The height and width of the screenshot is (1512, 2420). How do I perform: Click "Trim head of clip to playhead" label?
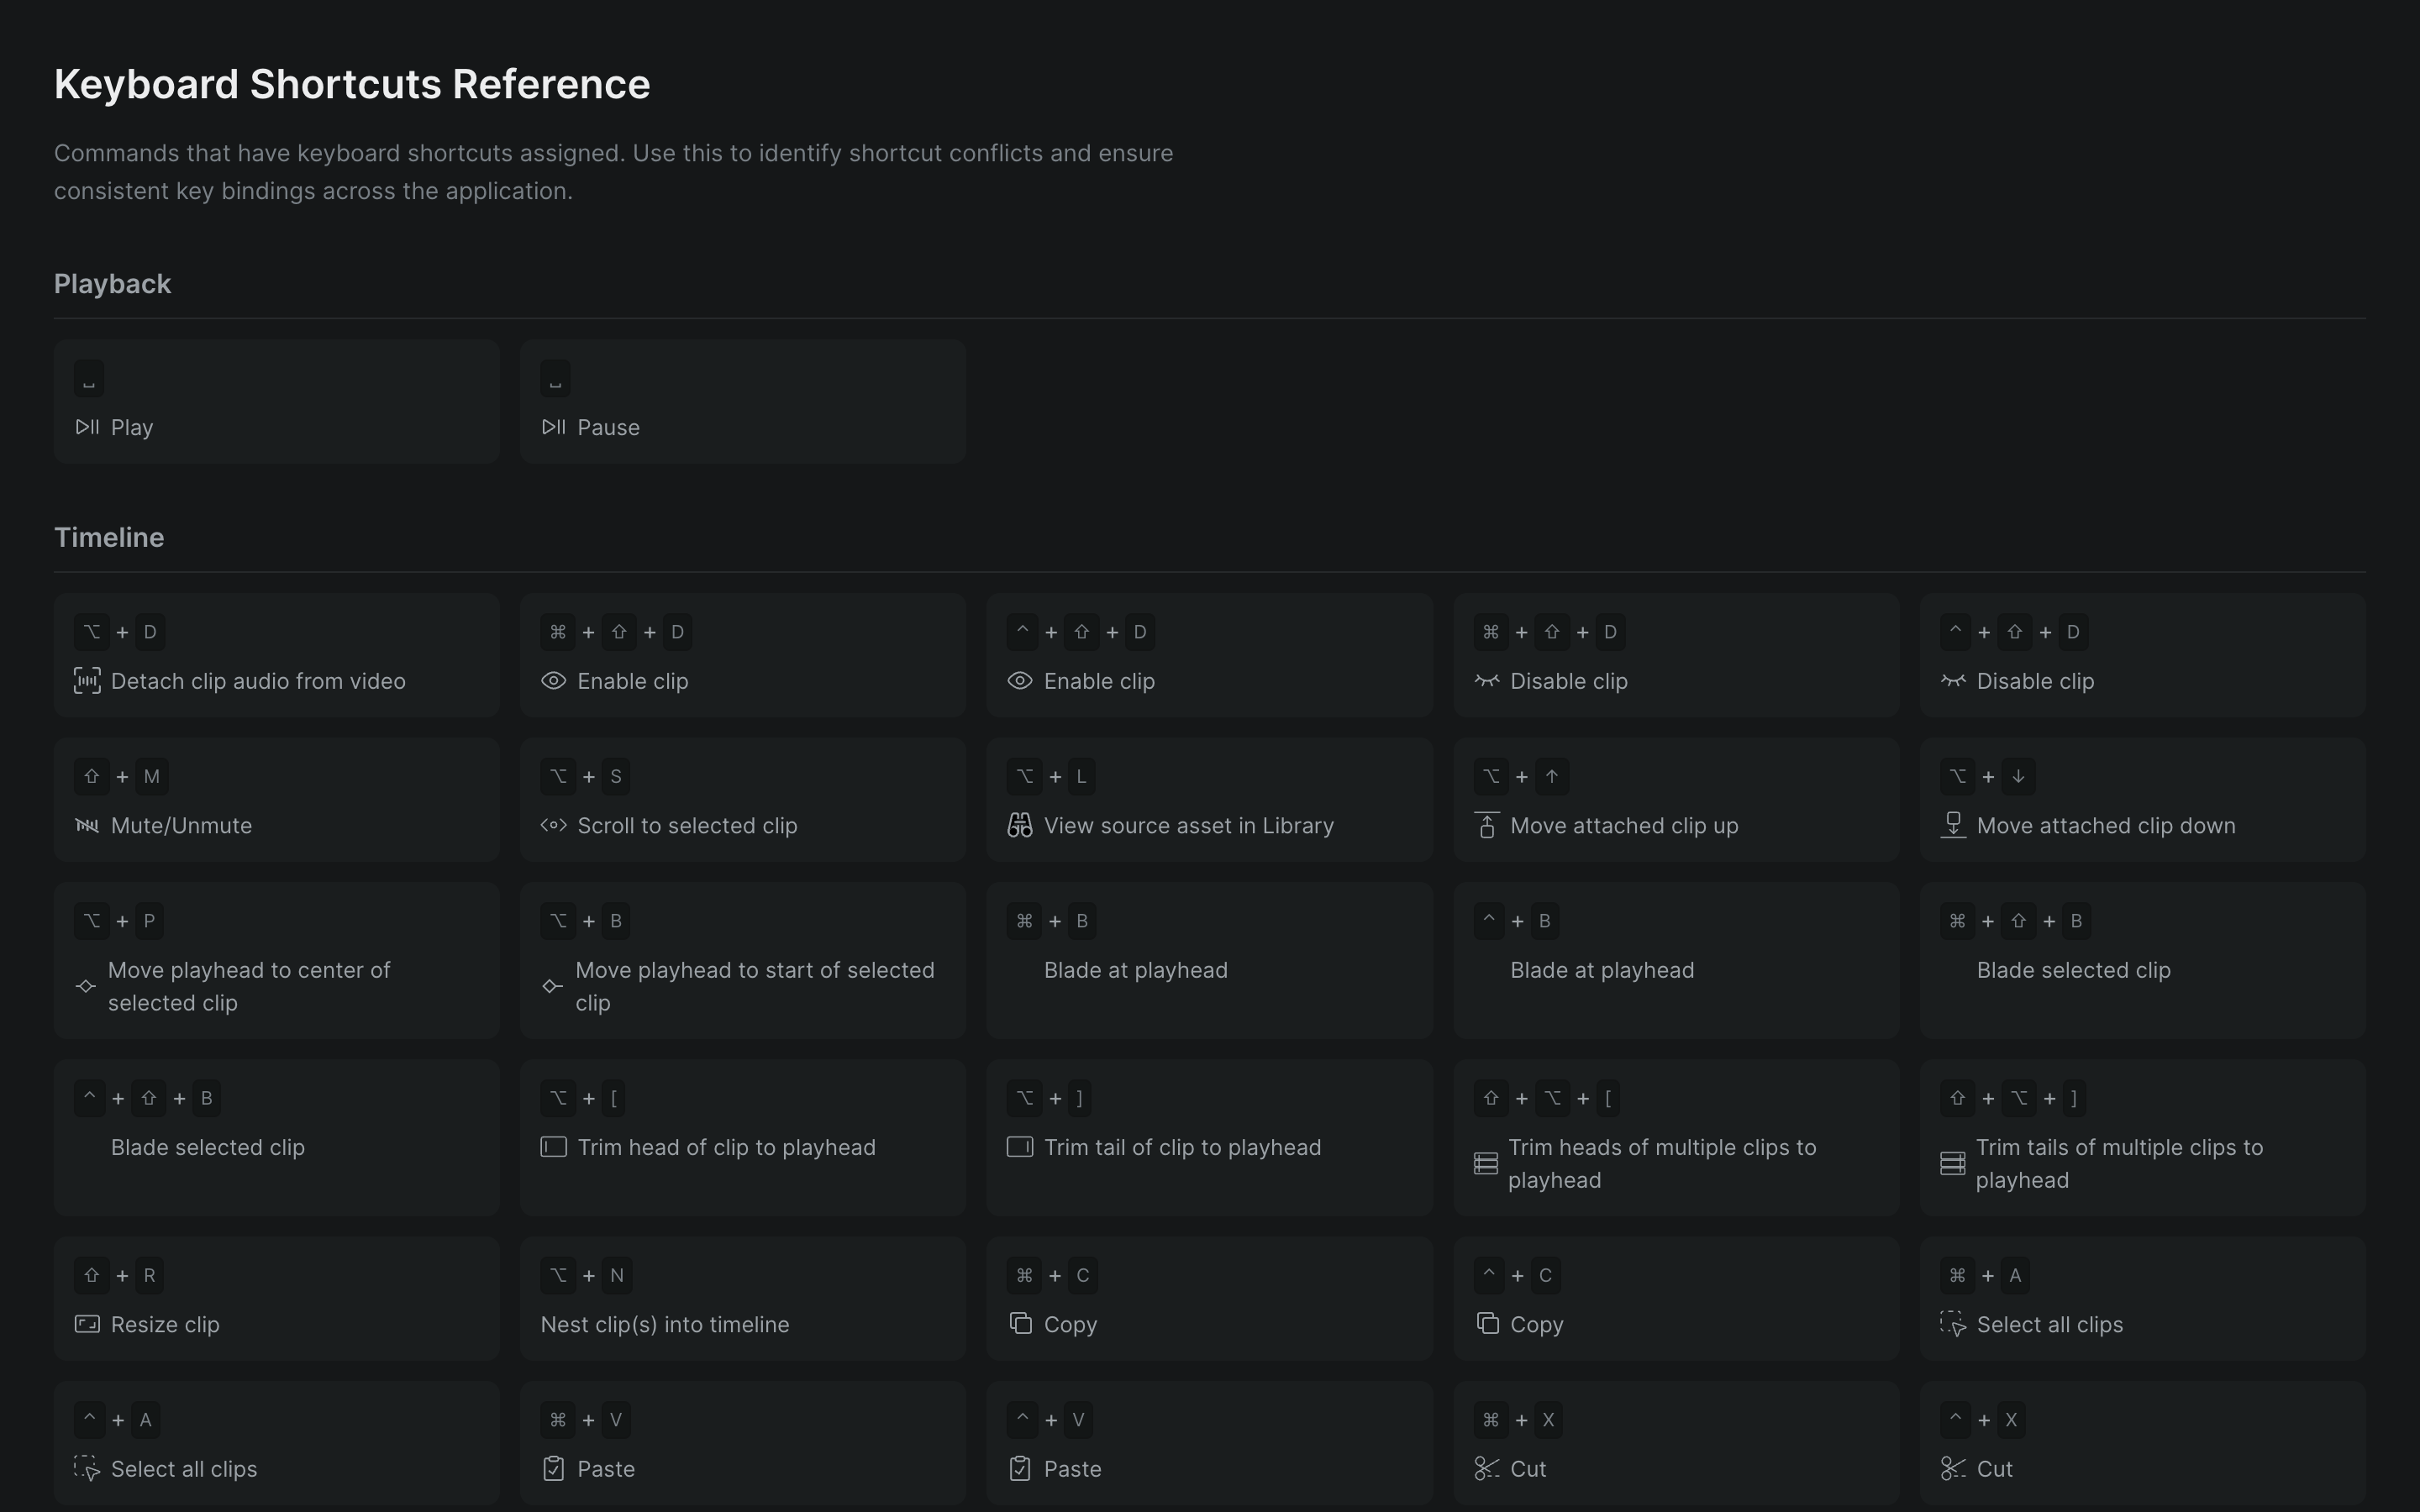tap(727, 1147)
